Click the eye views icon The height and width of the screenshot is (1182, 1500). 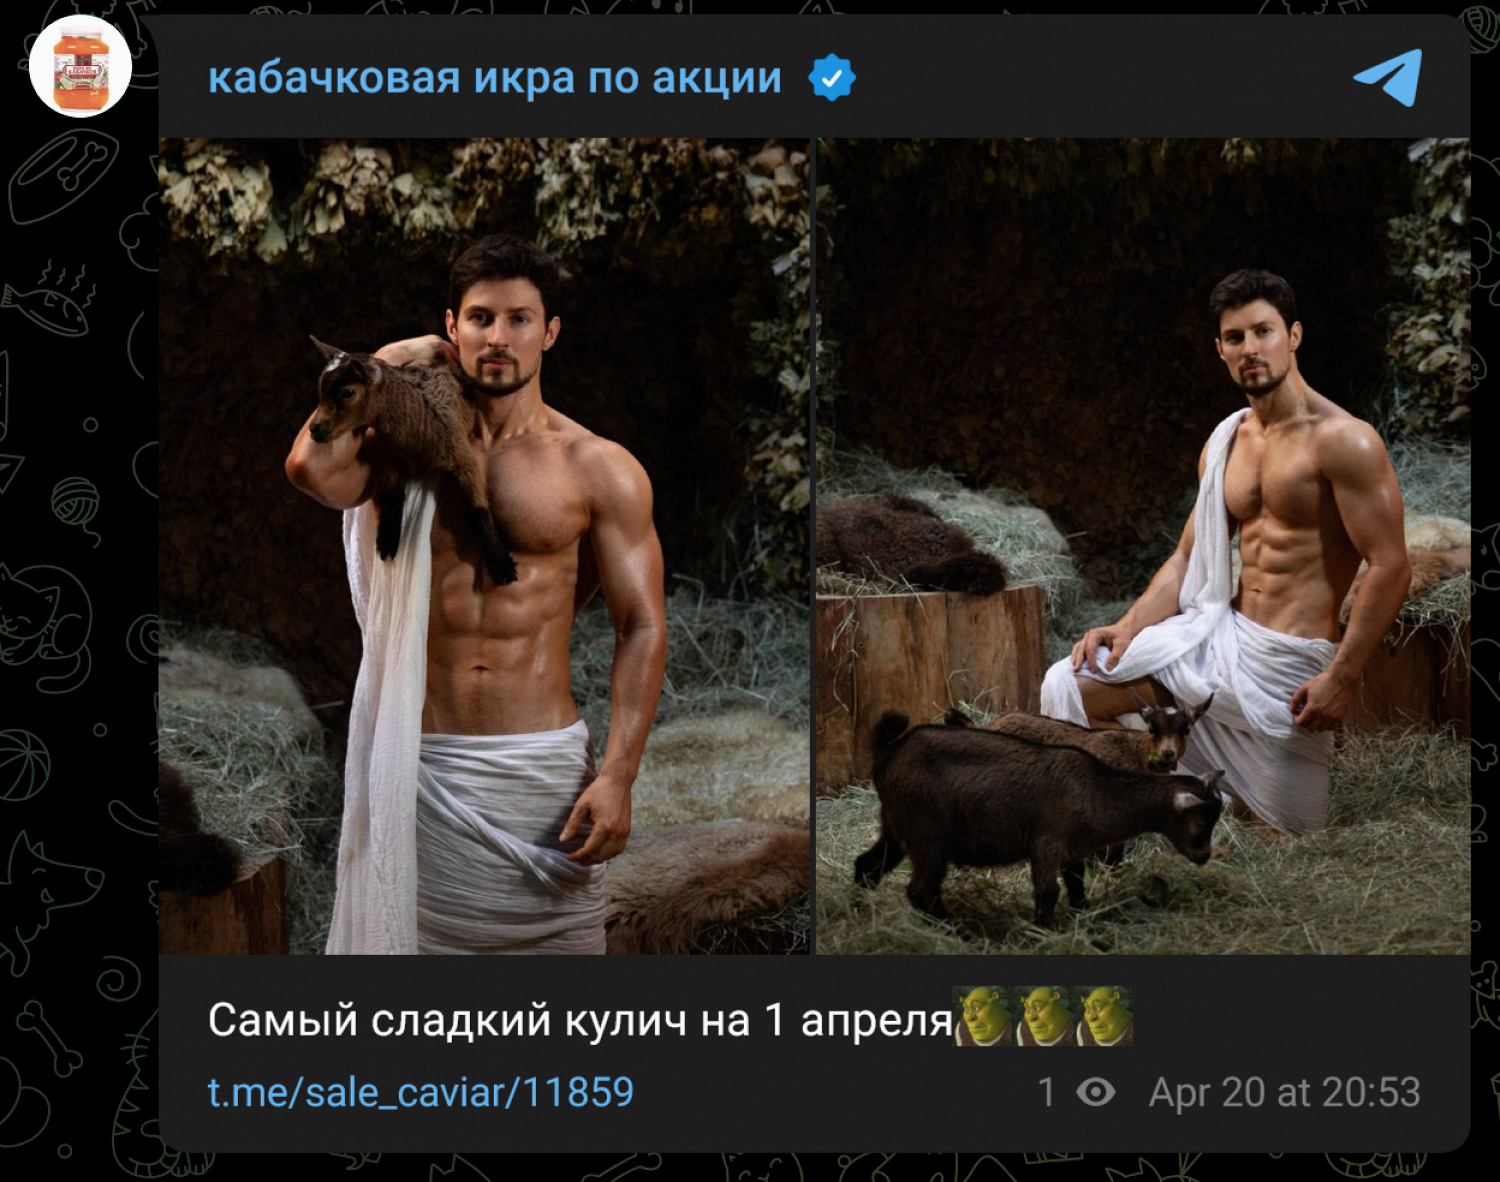pos(1096,1092)
